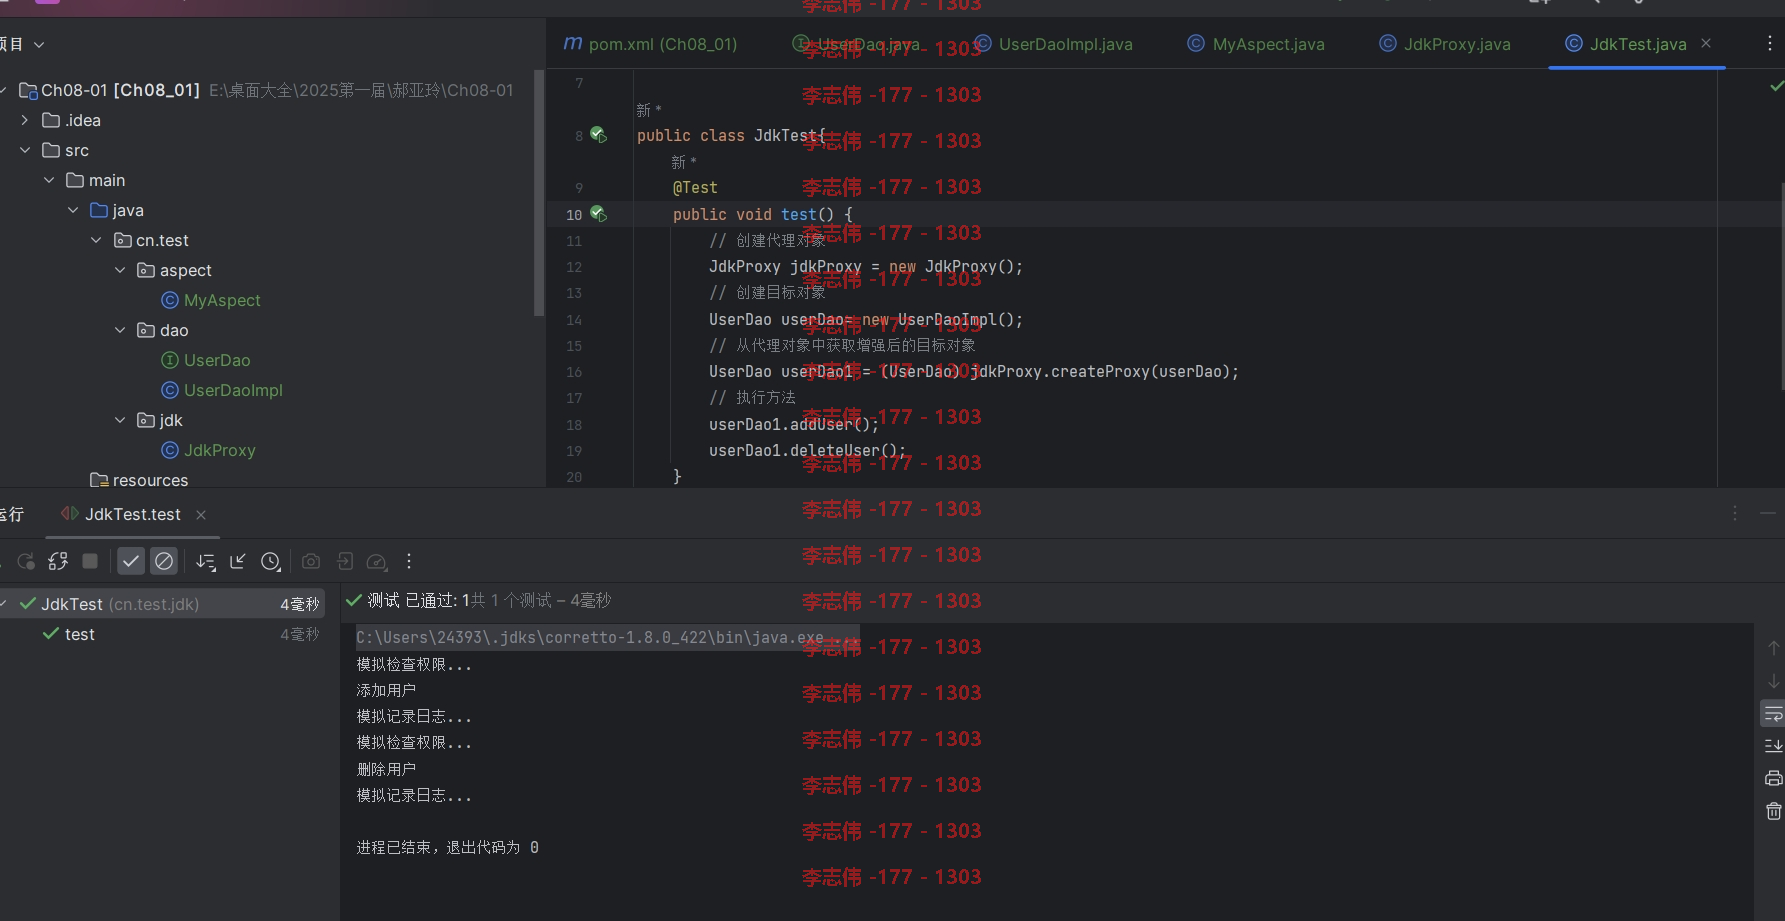
Task: Click the green inspection checkmark in editor corner
Action: tap(1776, 86)
